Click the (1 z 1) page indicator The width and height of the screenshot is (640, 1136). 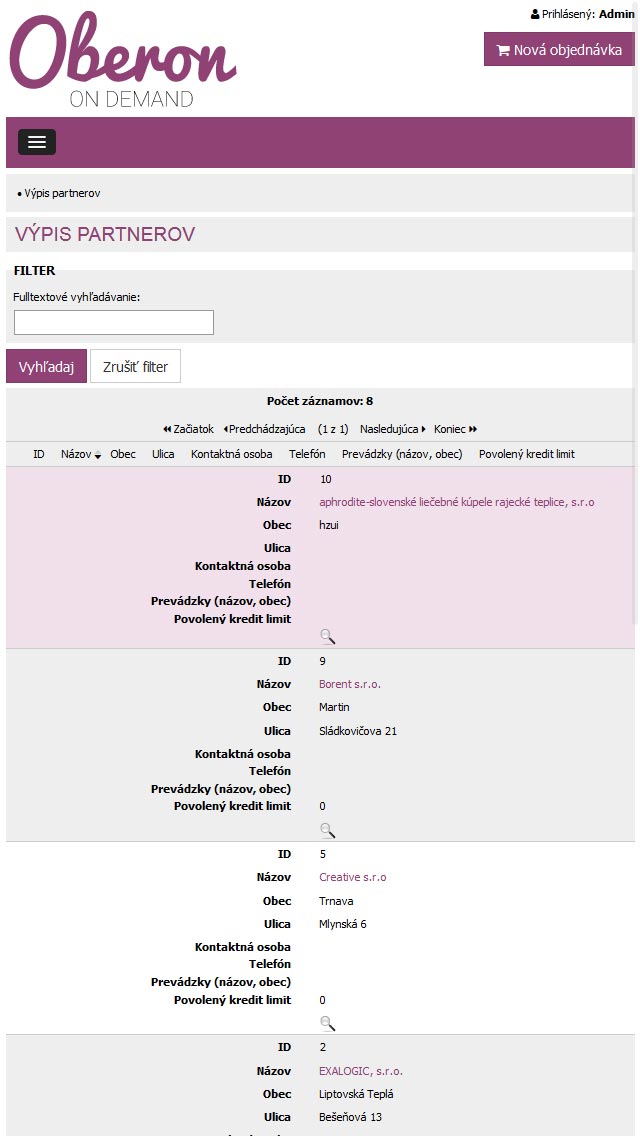(333, 429)
